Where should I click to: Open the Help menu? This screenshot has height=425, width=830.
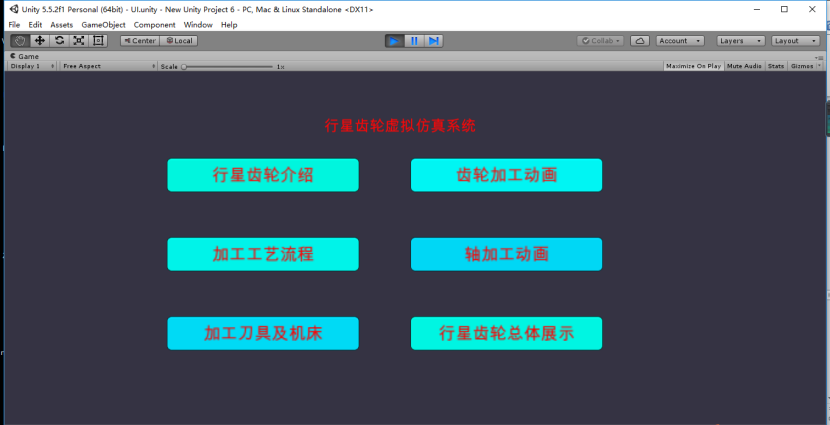point(229,25)
